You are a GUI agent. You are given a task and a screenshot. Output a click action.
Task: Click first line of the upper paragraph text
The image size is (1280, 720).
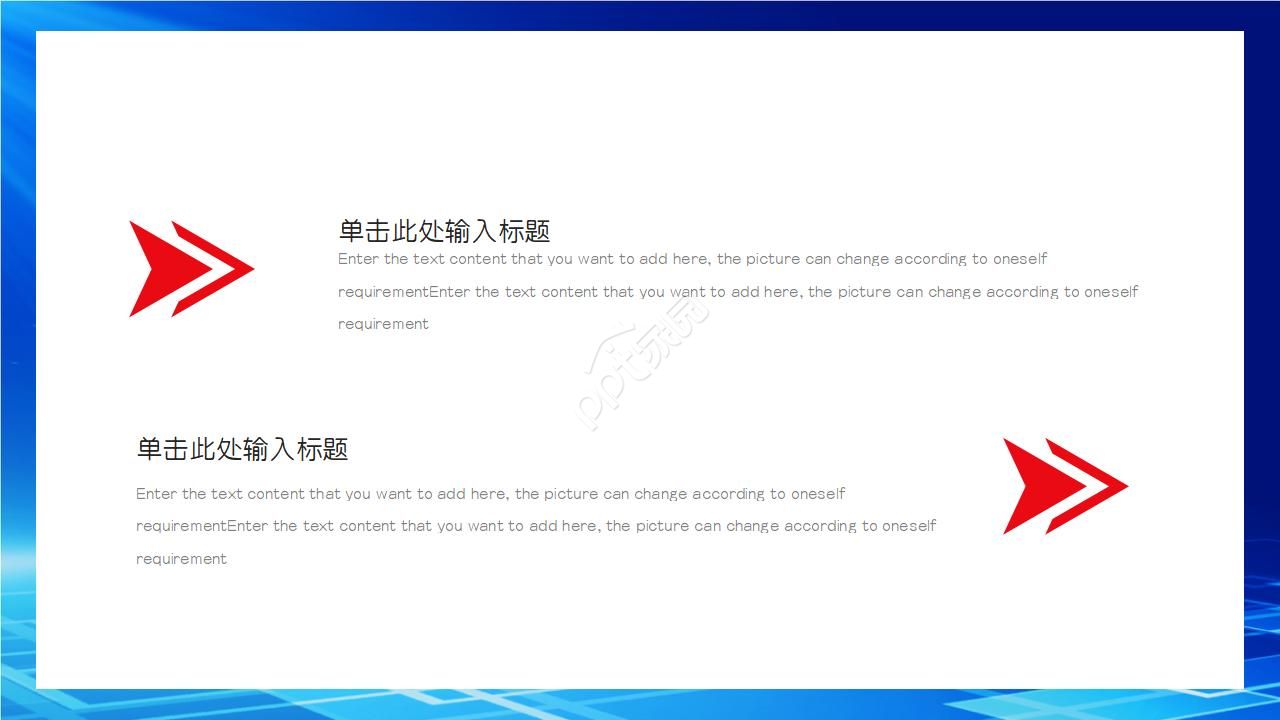pyautogui.click(x=692, y=259)
